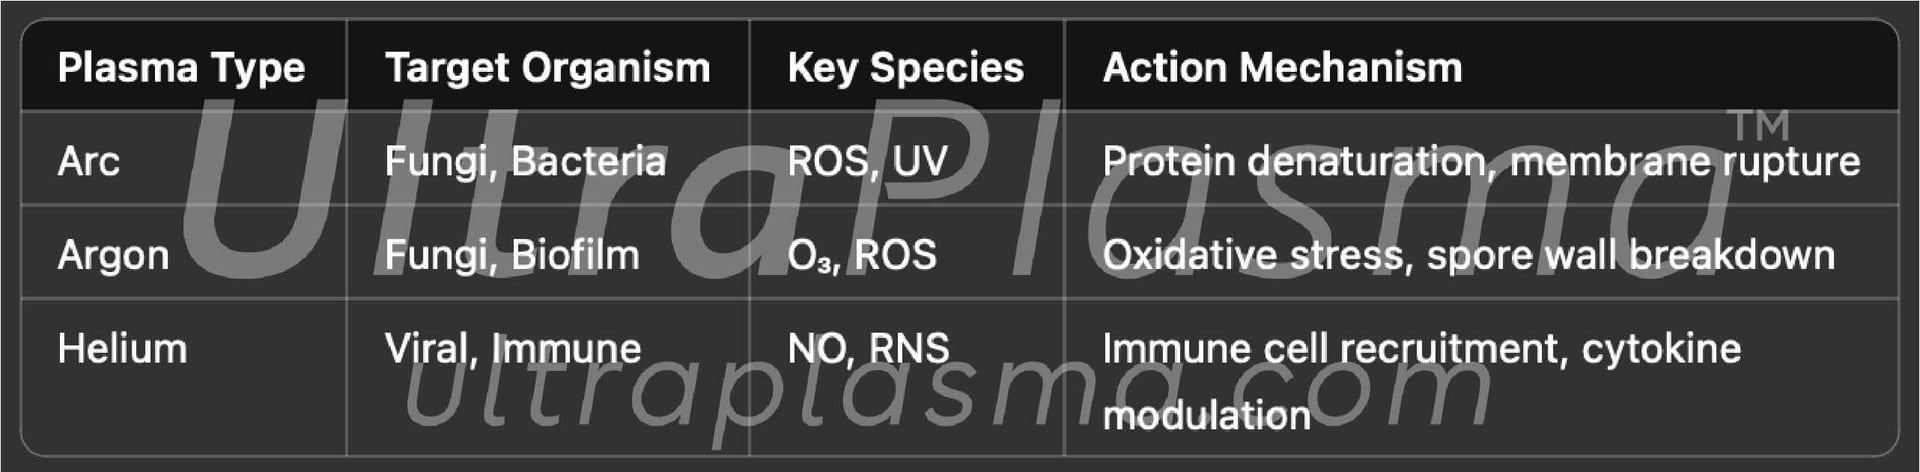Click the Key Species column header
The width and height of the screenshot is (1920, 472).
tap(905, 68)
